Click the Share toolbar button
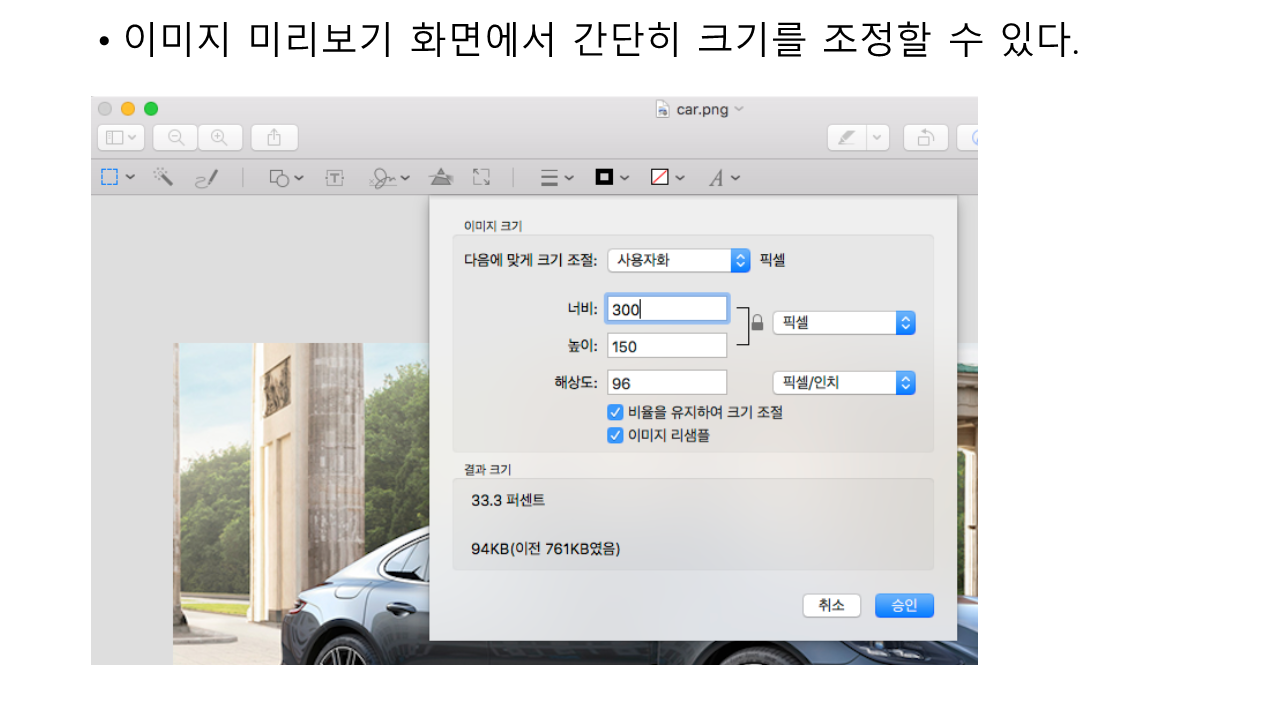 (x=274, y=138)
